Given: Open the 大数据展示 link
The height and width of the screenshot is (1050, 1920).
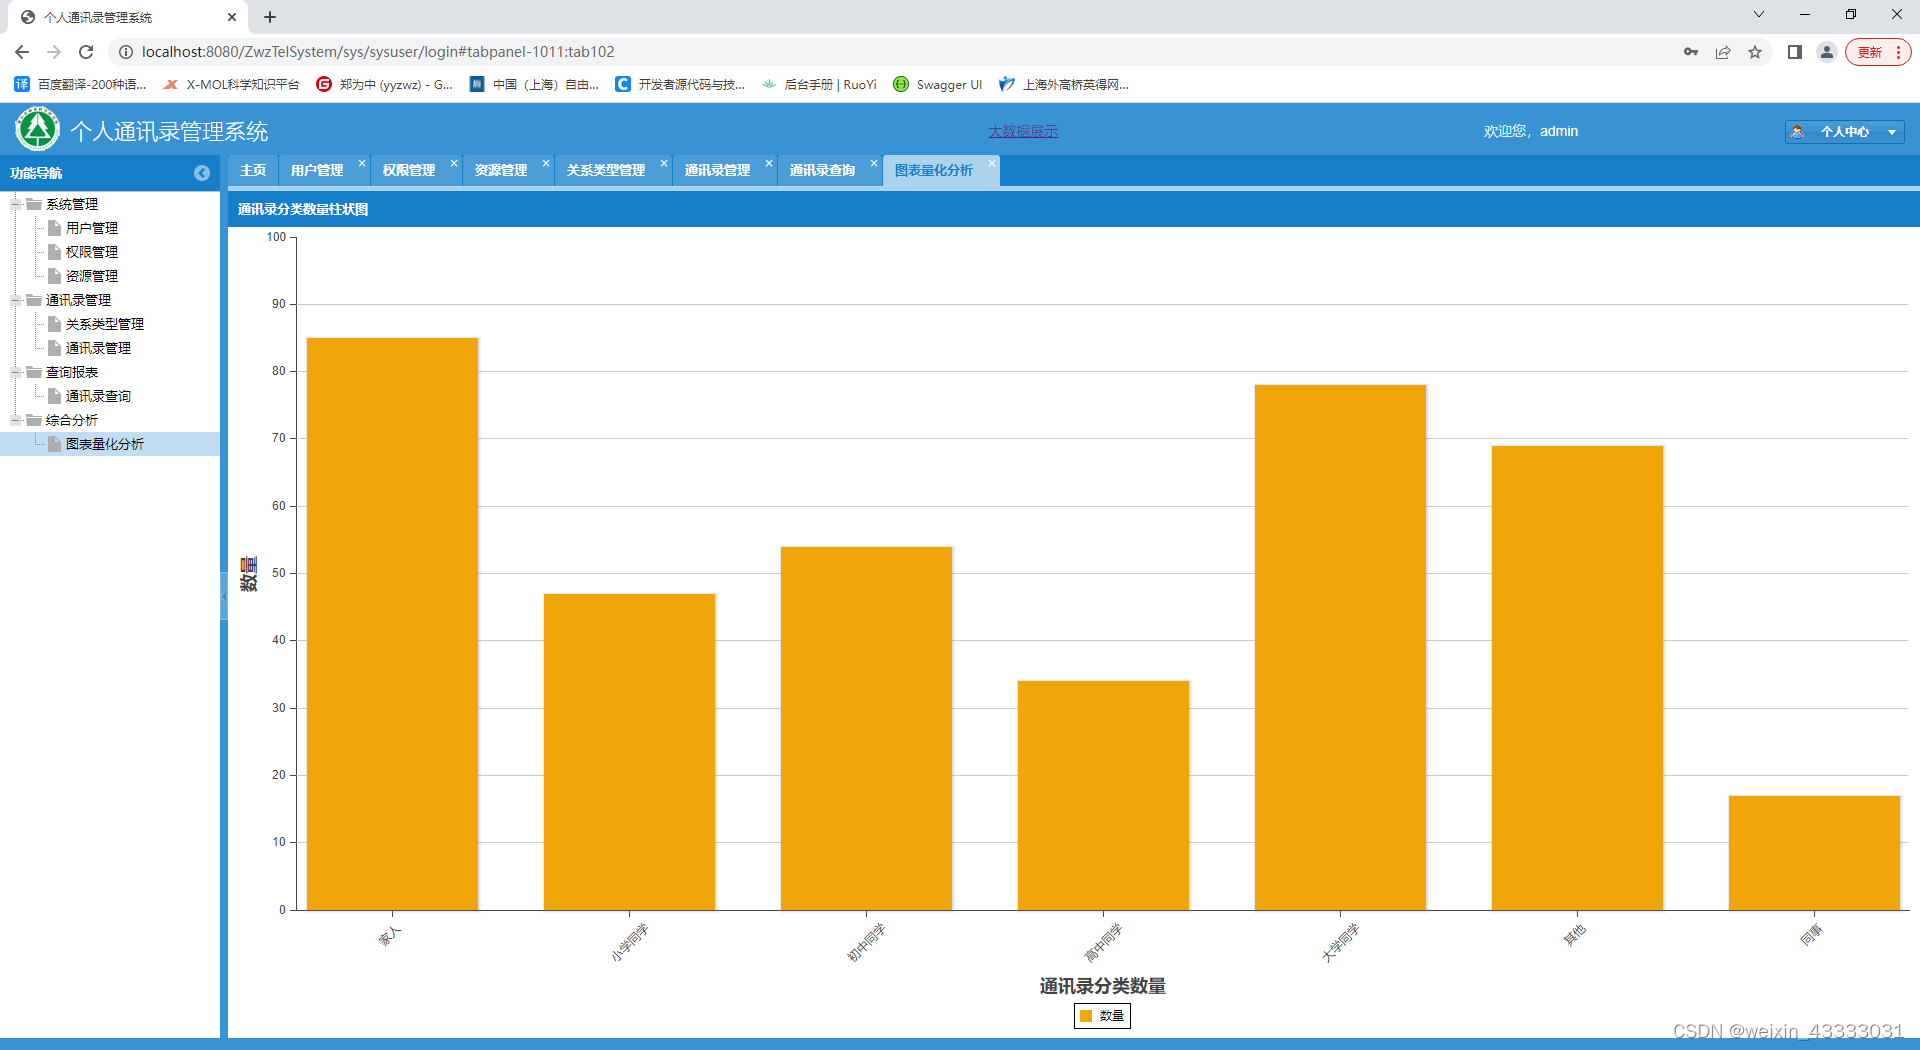Looking at the screenshot, I should (x=1023, y=131).
